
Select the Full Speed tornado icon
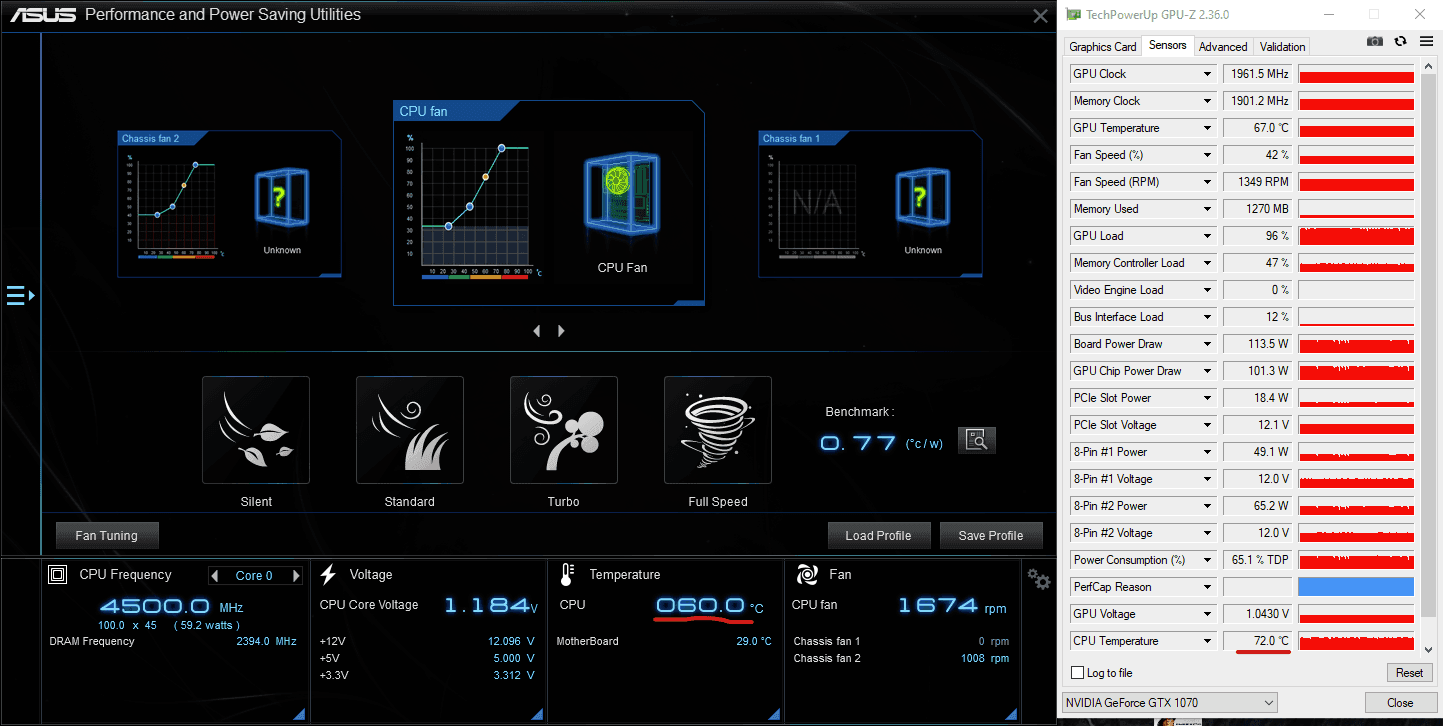click(x=718, y=430)
